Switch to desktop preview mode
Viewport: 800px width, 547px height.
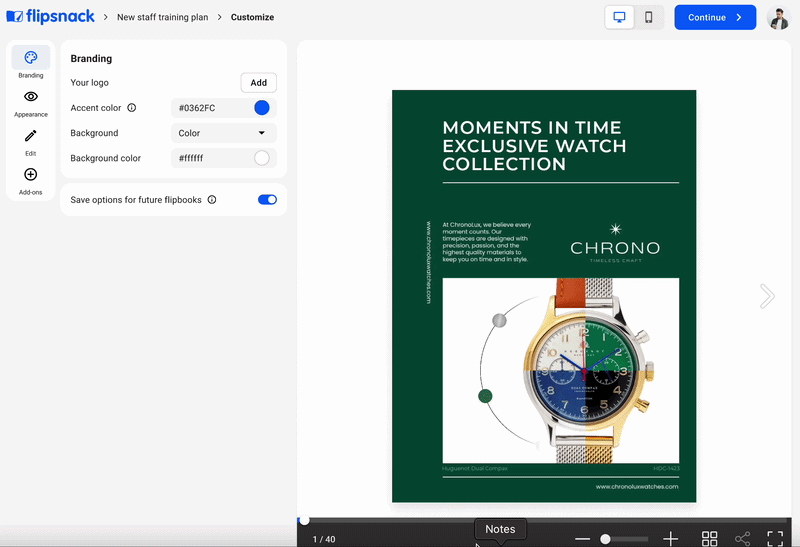point(620,17)
